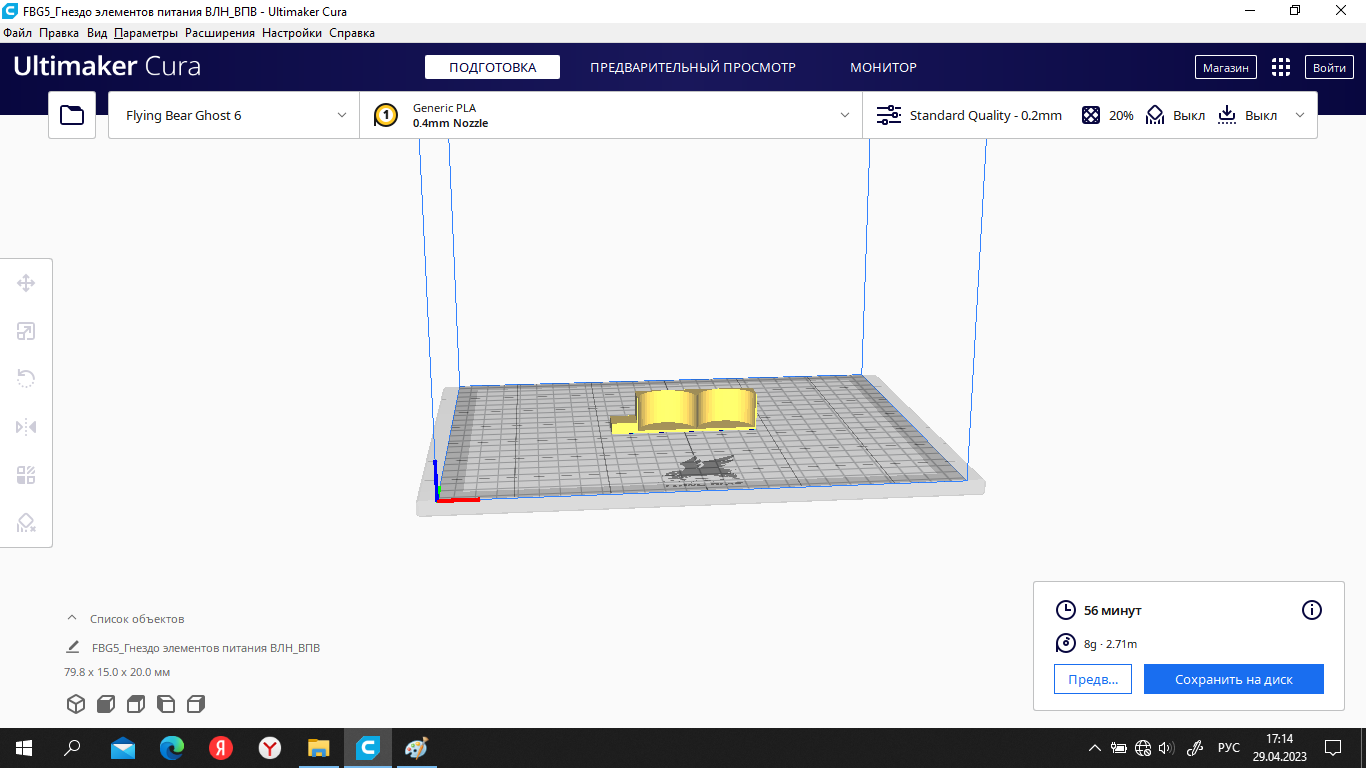Open Paint app in taskbar
Viewport: 1366px width, 768px height.
[416, 748]
